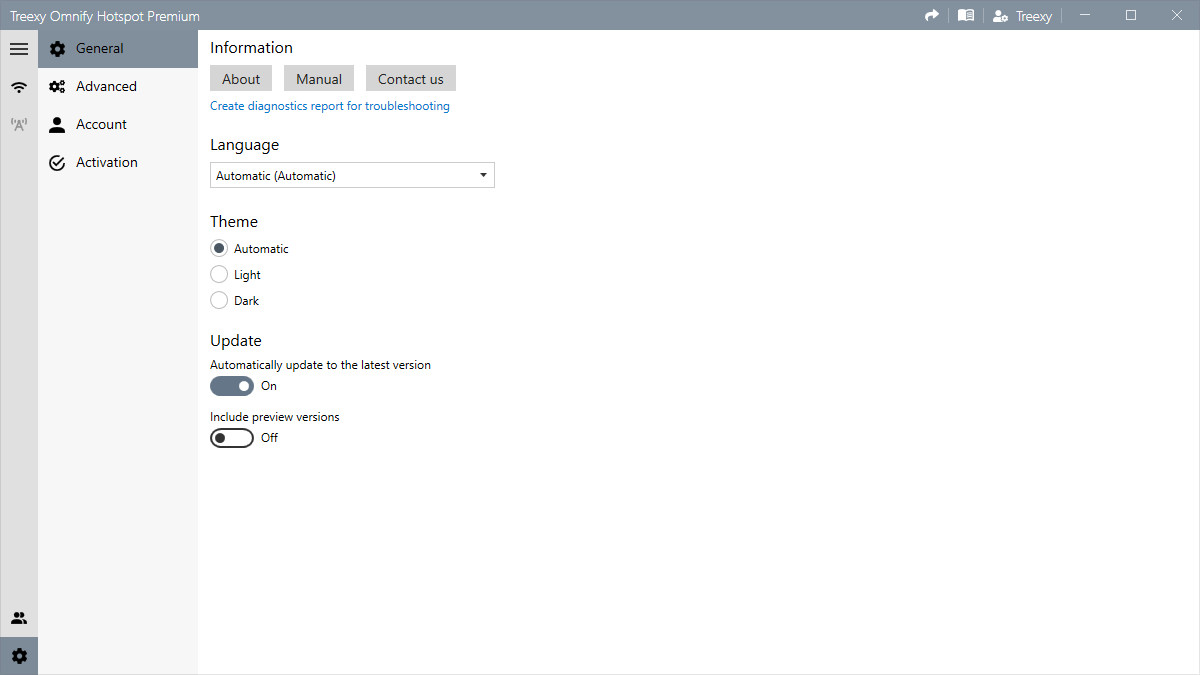Switch to the Advanced settings section
Image resolution: width=1200 pixels, height=675 pixels.
click(x=105, y=86)
